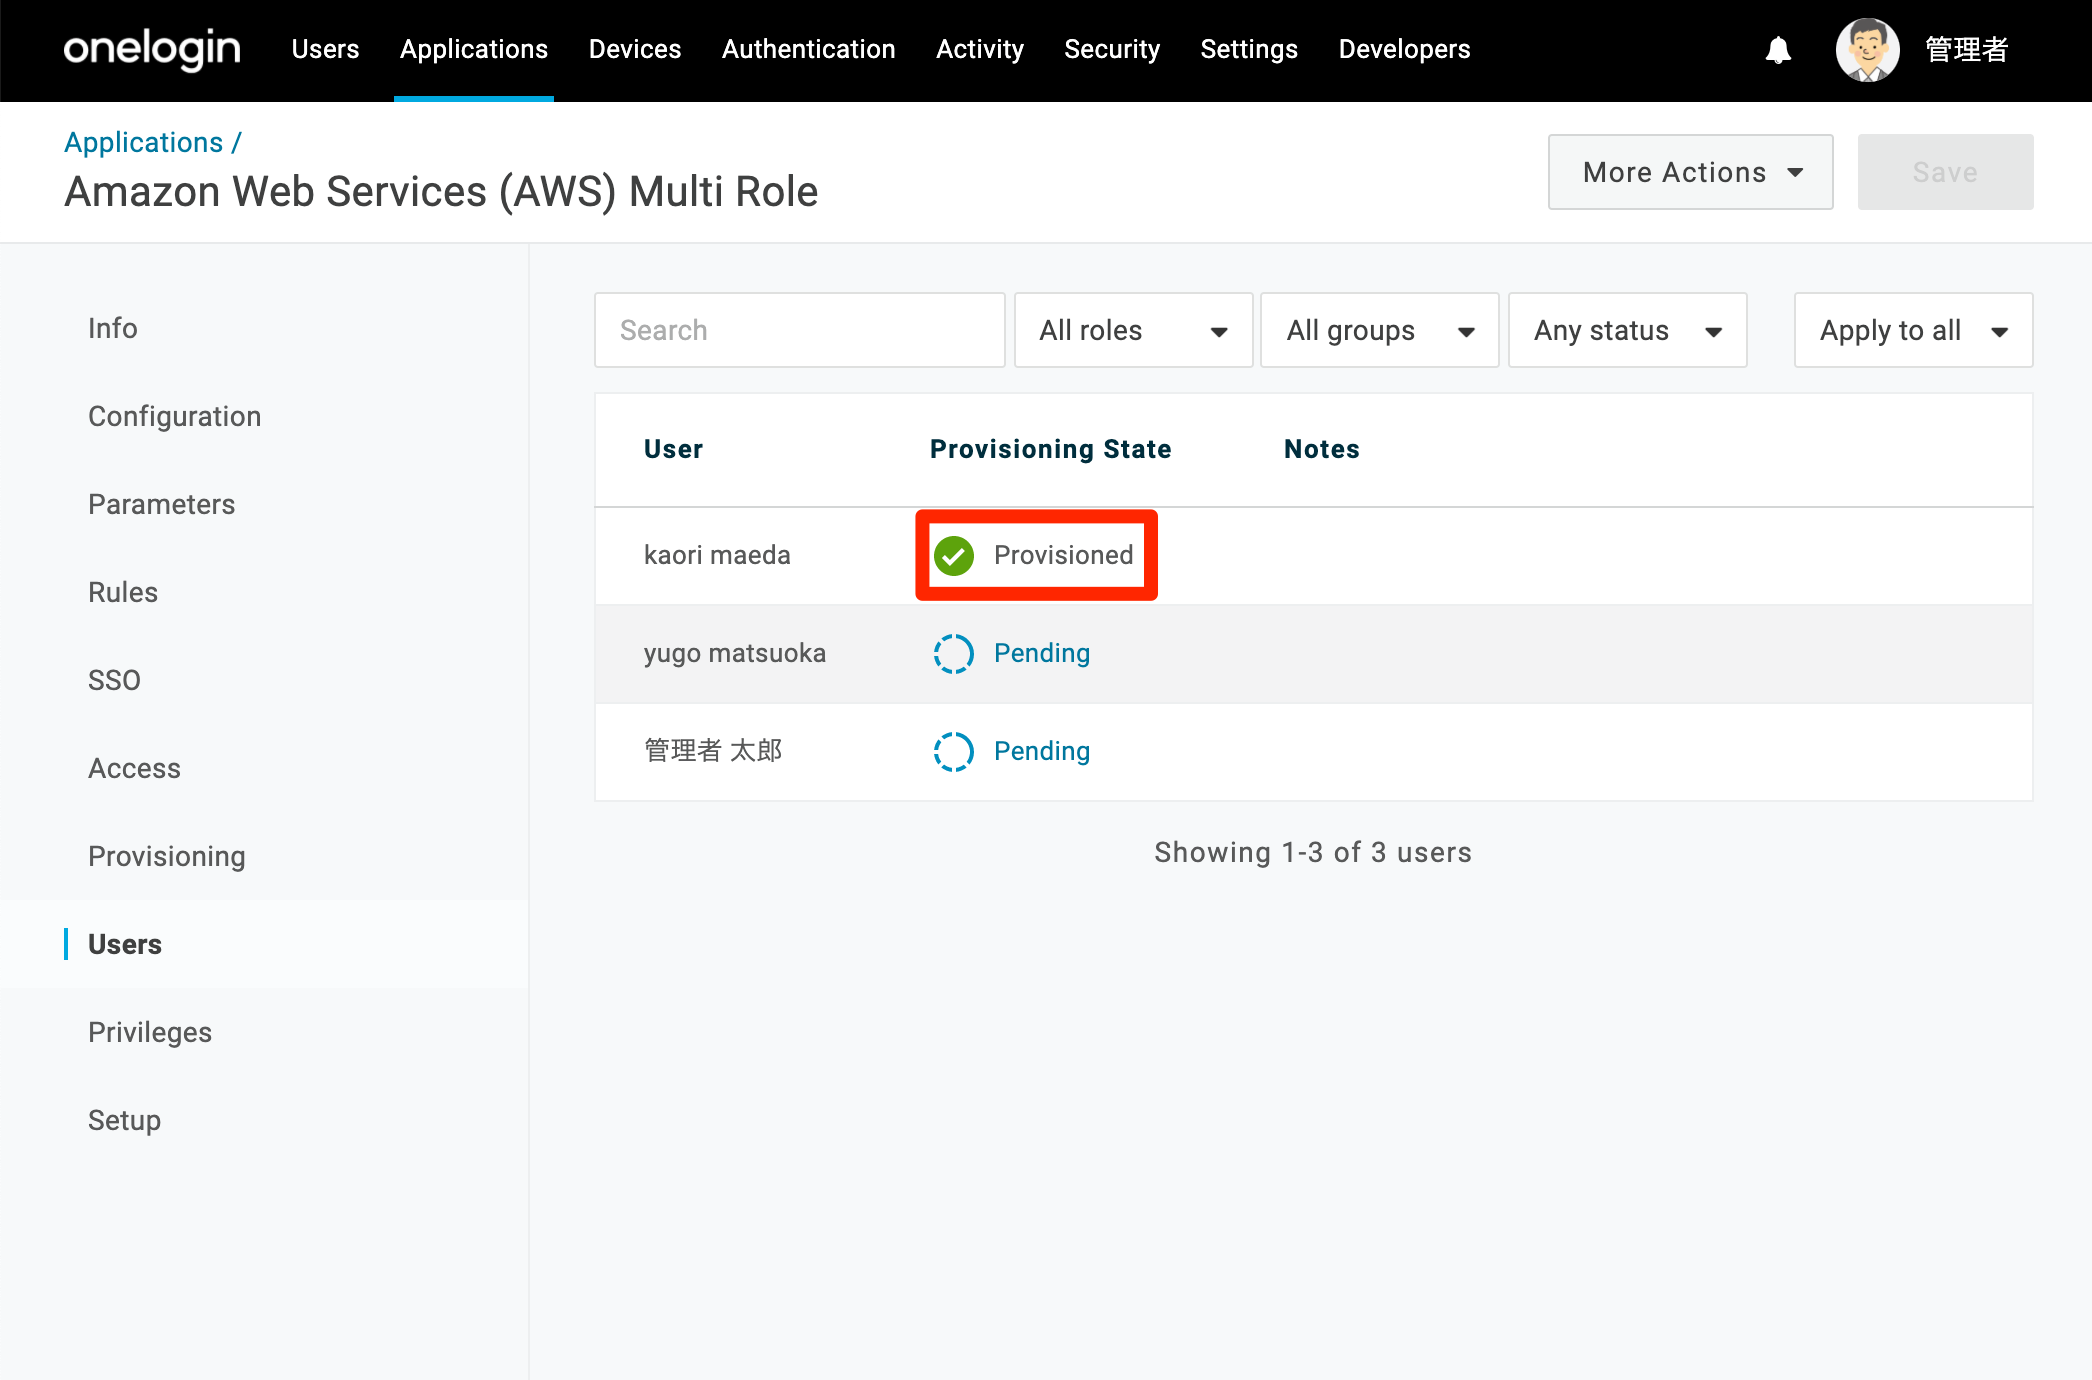Expand the Apply to all dropdown
This screenshot has height=1380, width=2092.
coord(1914,330)
